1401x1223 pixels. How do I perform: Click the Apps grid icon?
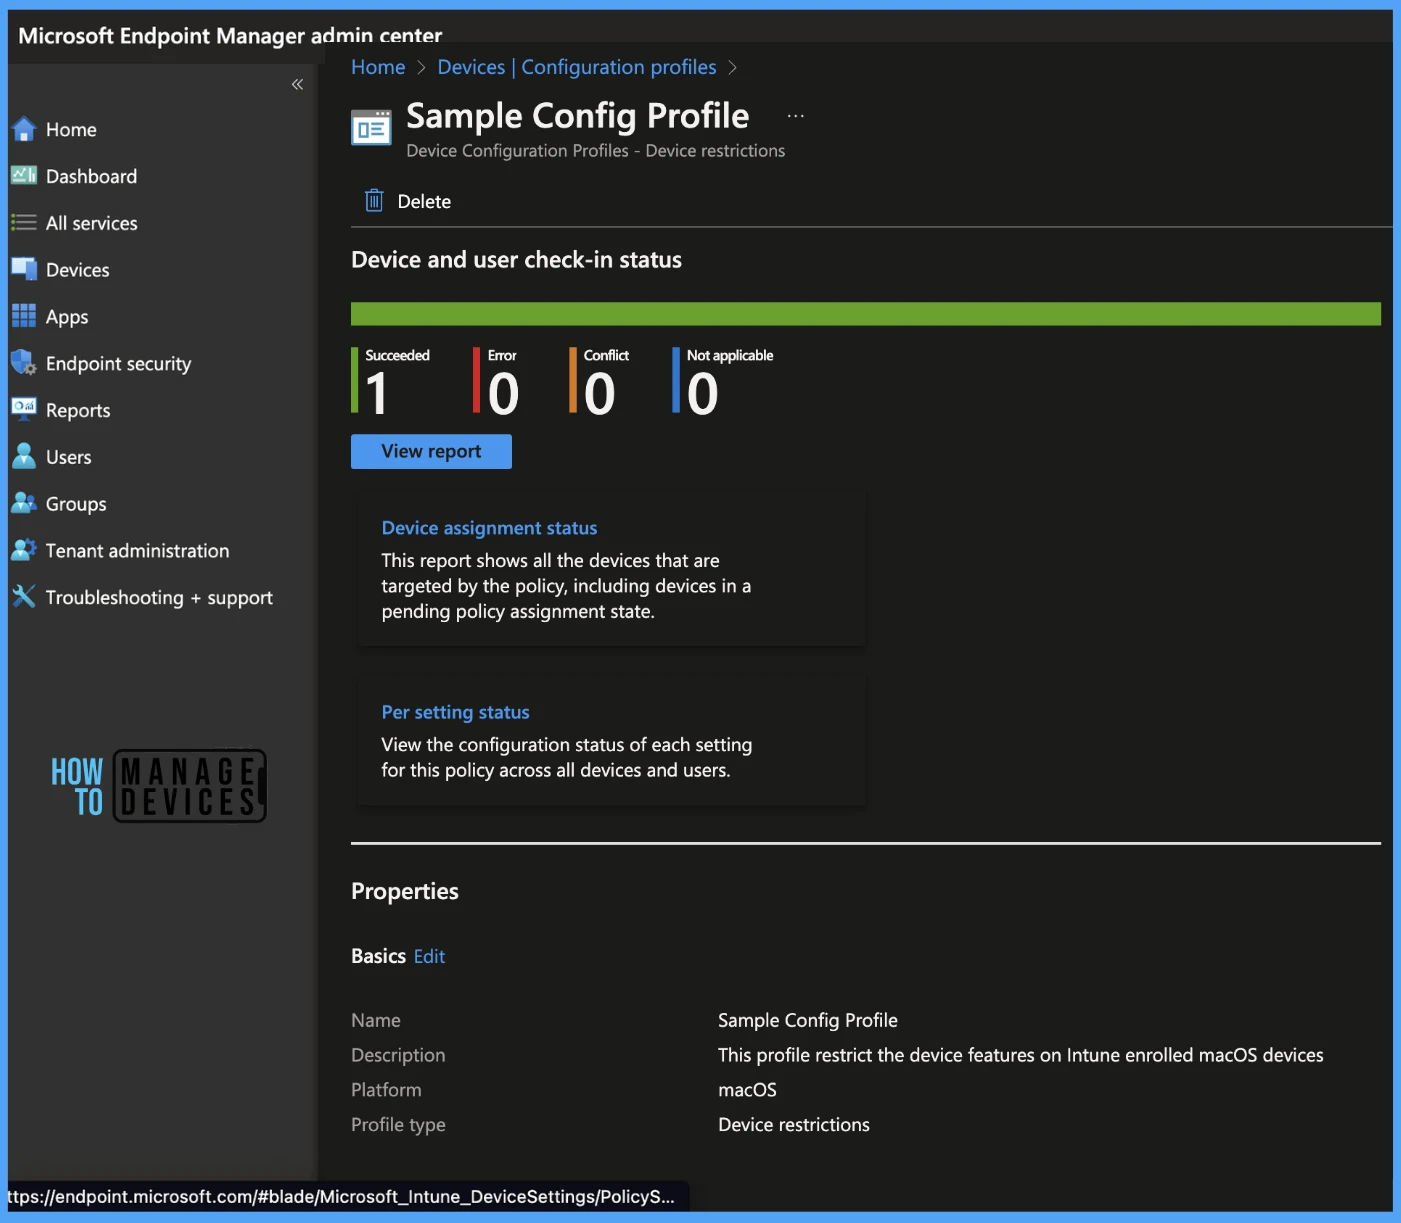(x=24, y=316)
